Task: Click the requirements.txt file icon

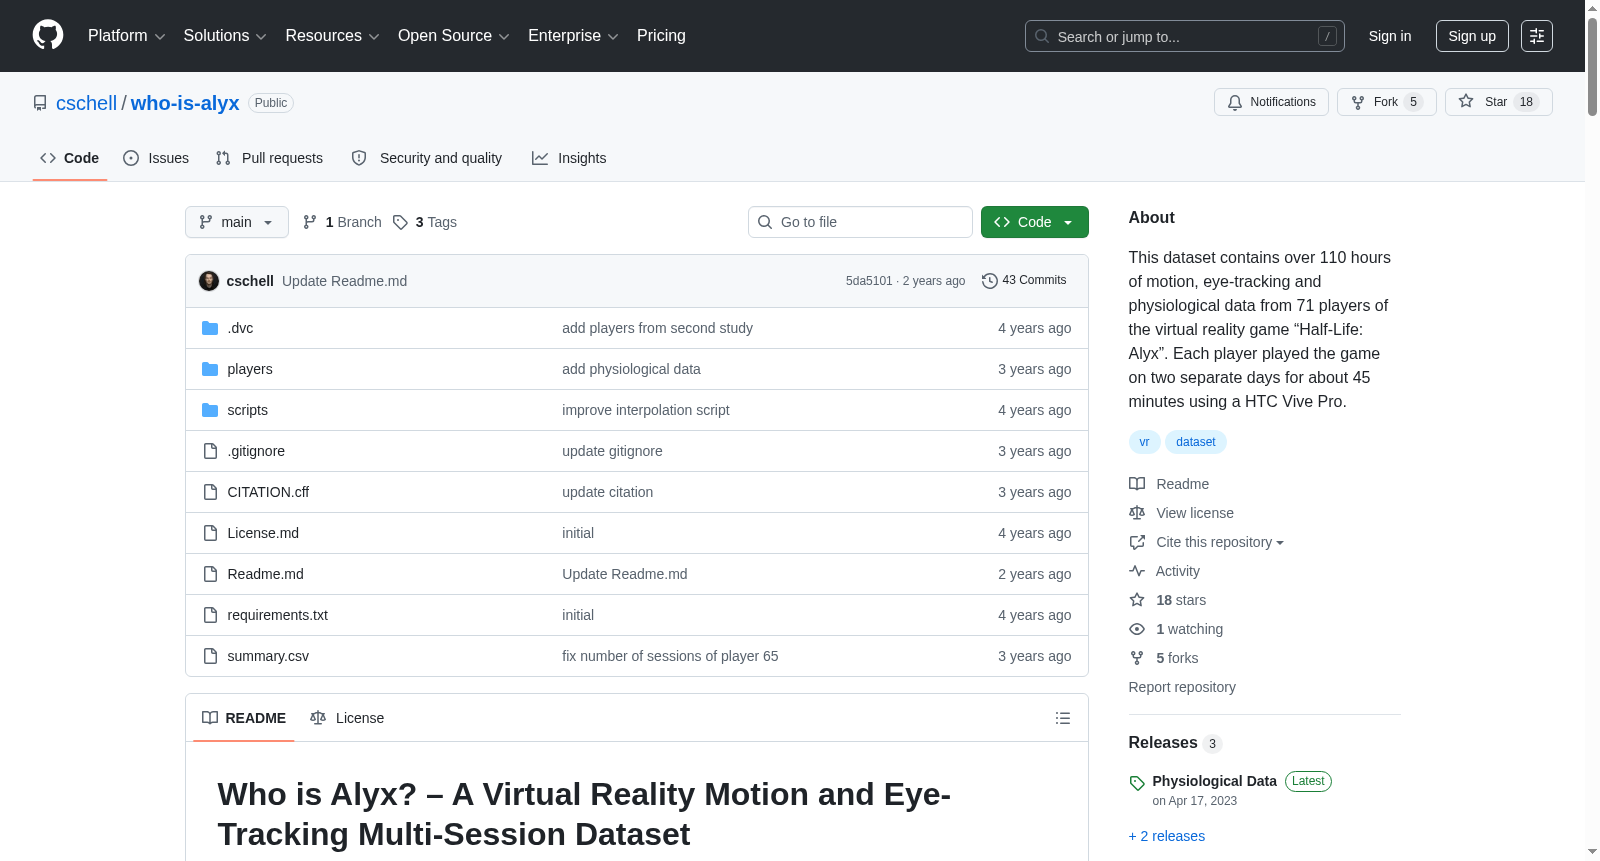Action: pyautogui.click(x=210, y=615)
